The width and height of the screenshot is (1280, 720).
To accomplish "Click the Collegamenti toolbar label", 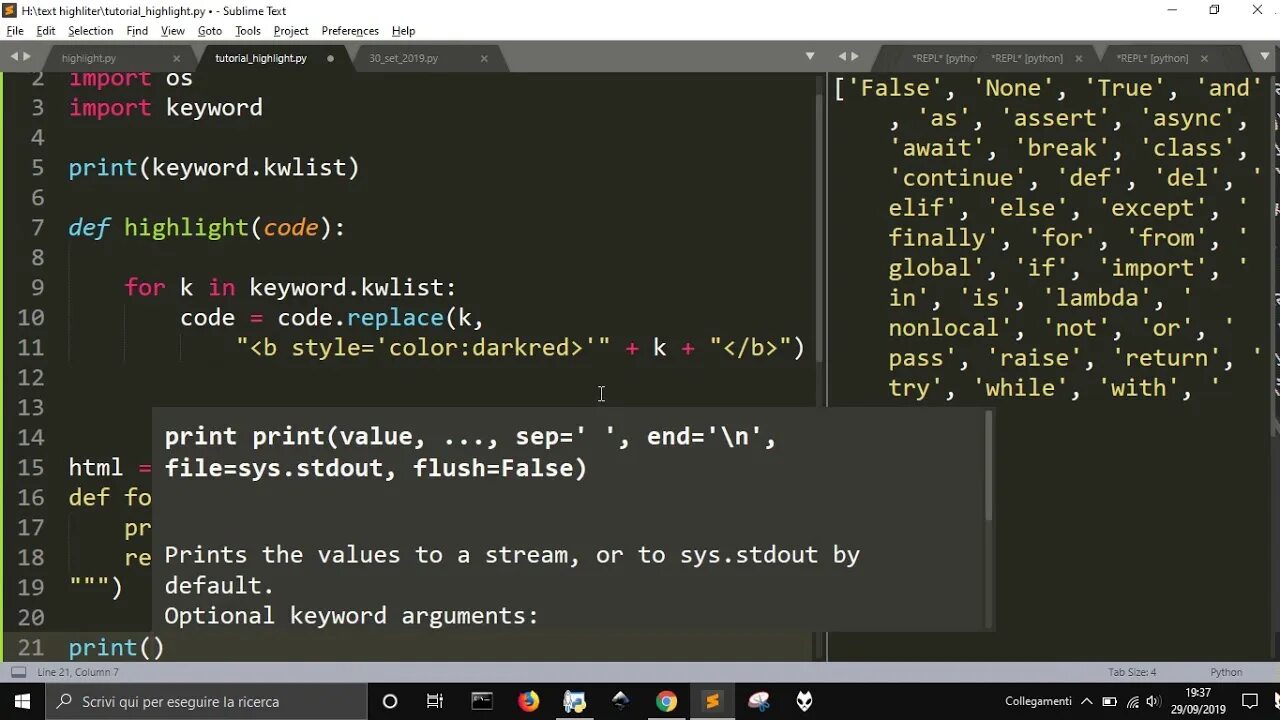I will pos(1038,701).
